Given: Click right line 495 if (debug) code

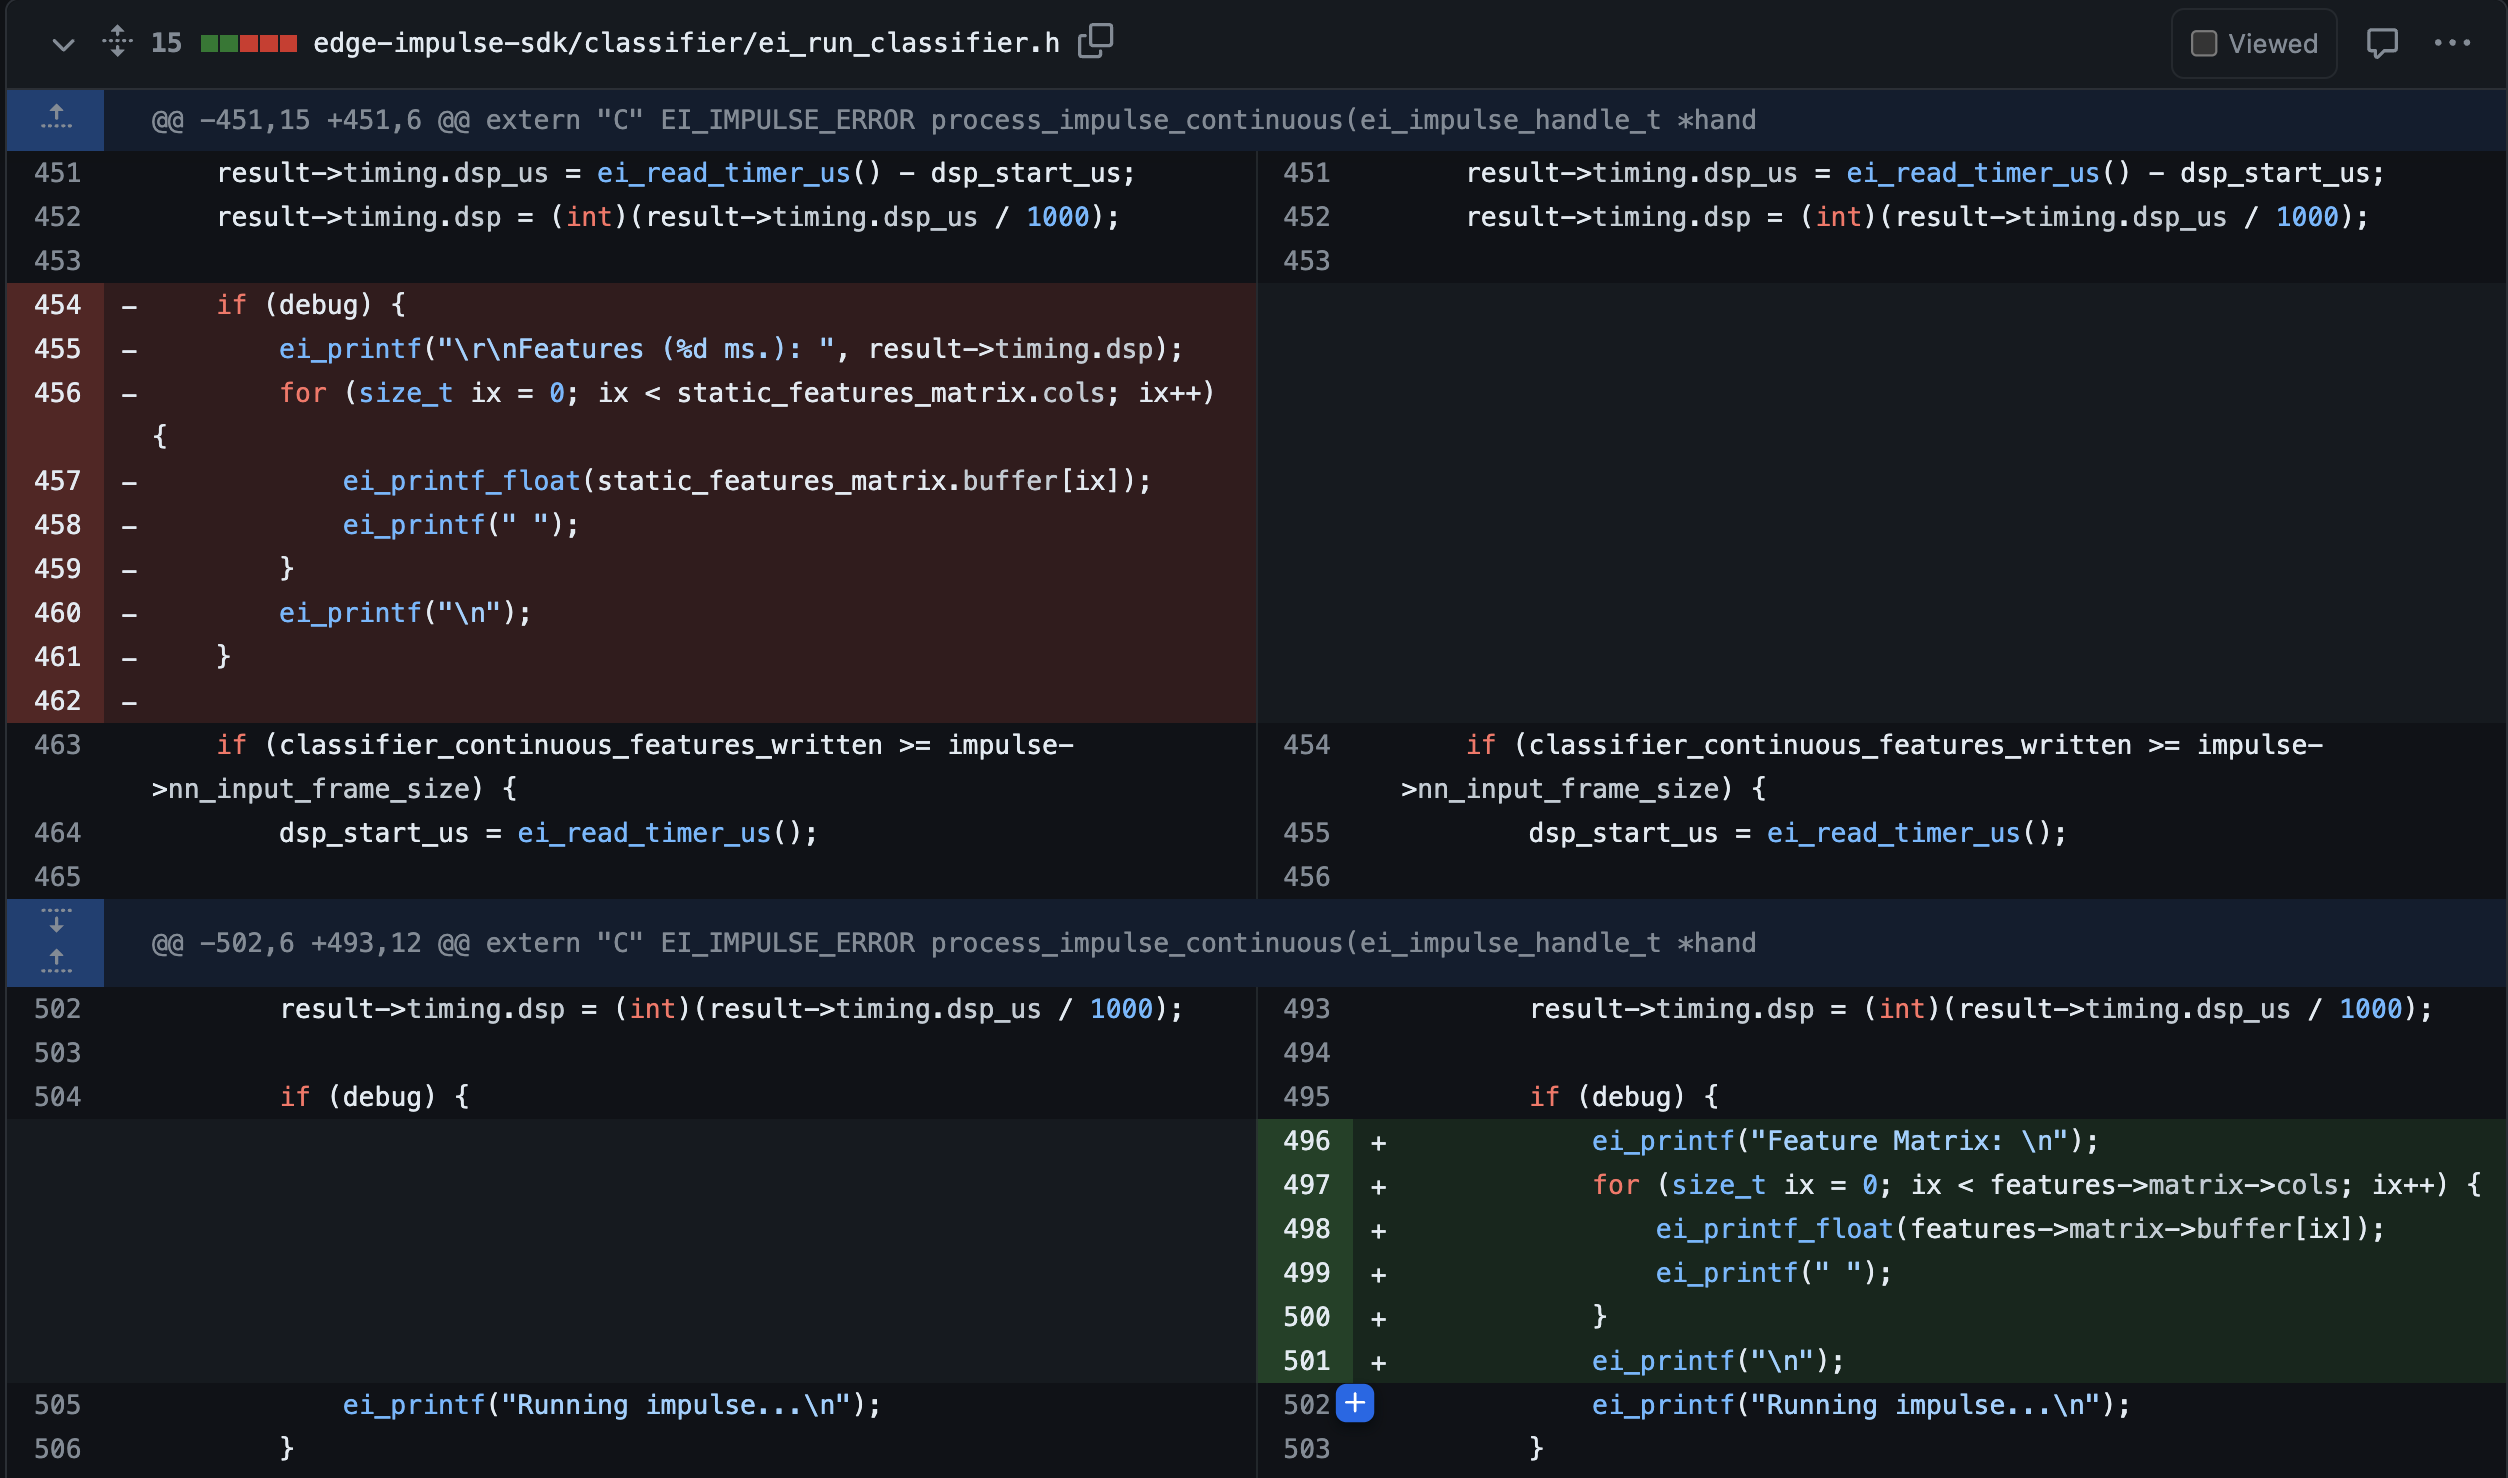Looking at the screenshot, I should coord(1624,1097).
